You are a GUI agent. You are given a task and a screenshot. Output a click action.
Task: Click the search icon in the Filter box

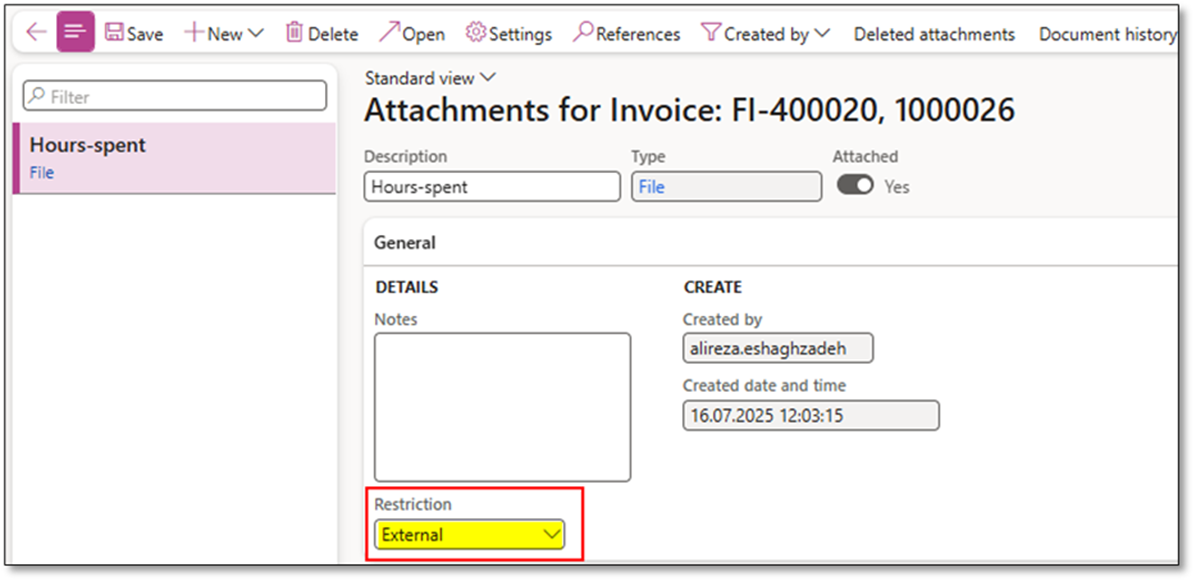36,96
